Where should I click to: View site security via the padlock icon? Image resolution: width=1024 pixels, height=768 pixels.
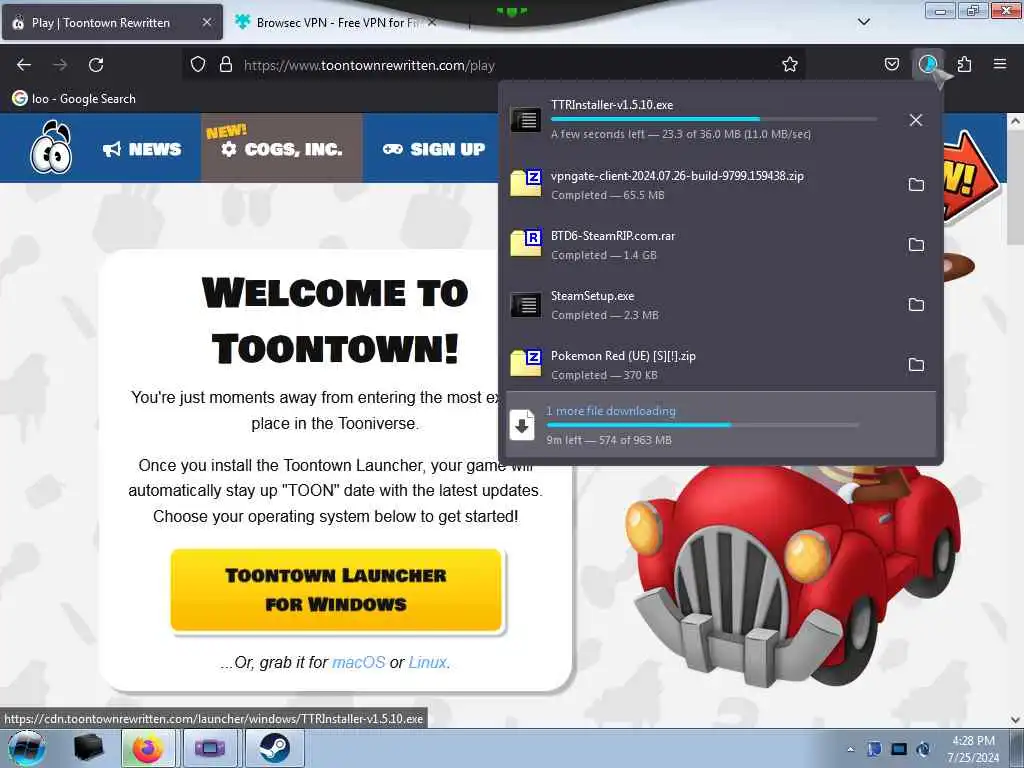226,65
